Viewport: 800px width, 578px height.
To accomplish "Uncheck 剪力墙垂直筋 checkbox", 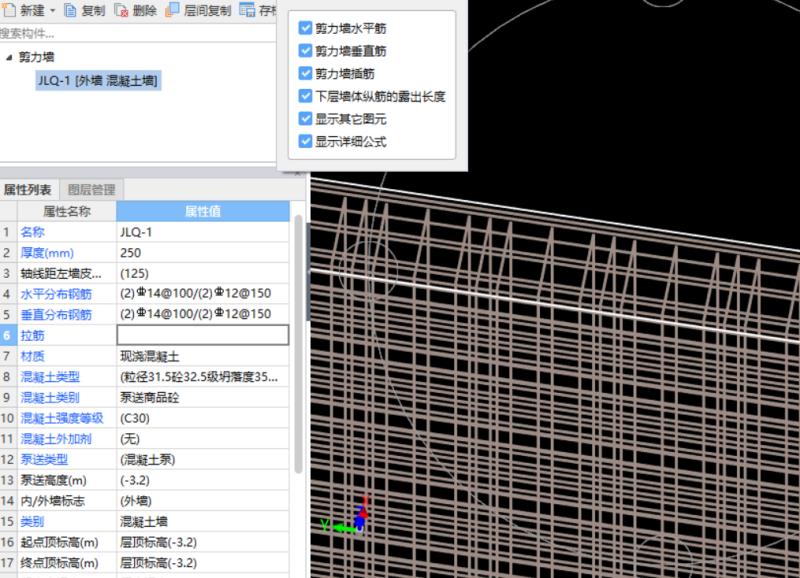I will click(305, 51).
